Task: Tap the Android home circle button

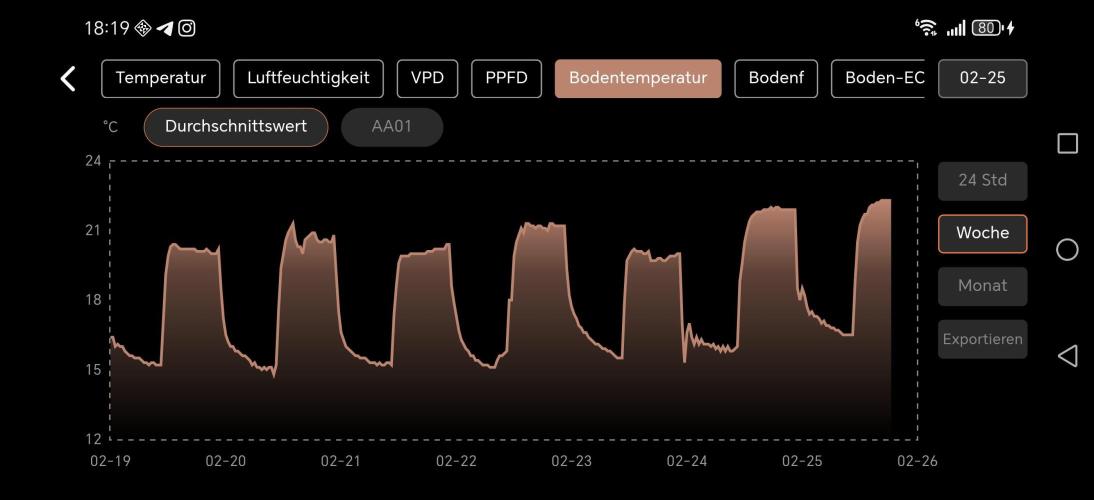Action: [1067, 249]
